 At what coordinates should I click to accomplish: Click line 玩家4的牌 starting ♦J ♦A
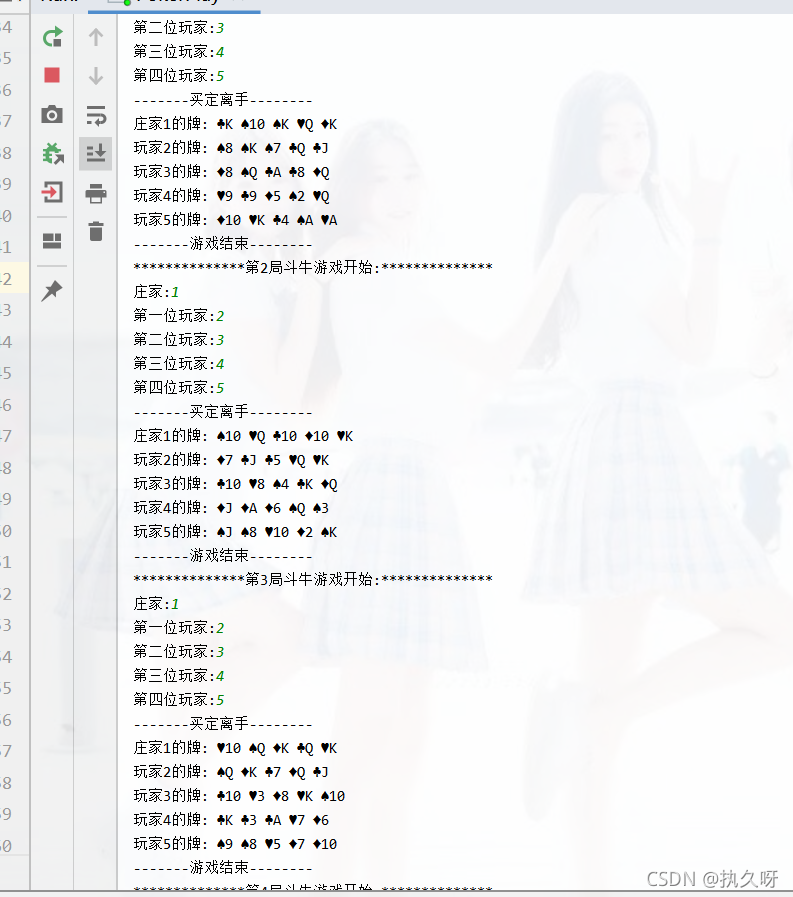(231, 508)
